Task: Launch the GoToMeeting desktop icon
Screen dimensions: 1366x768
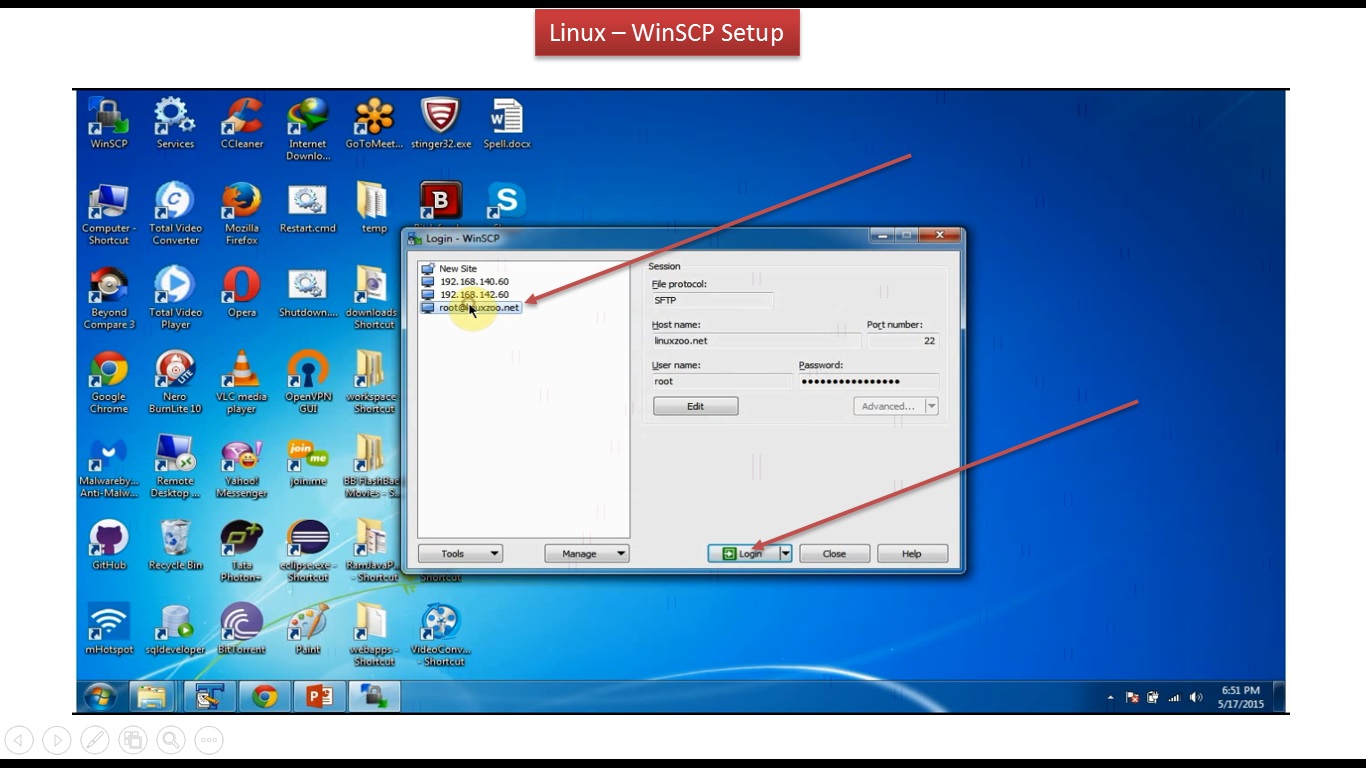Action: click(374, 123)
